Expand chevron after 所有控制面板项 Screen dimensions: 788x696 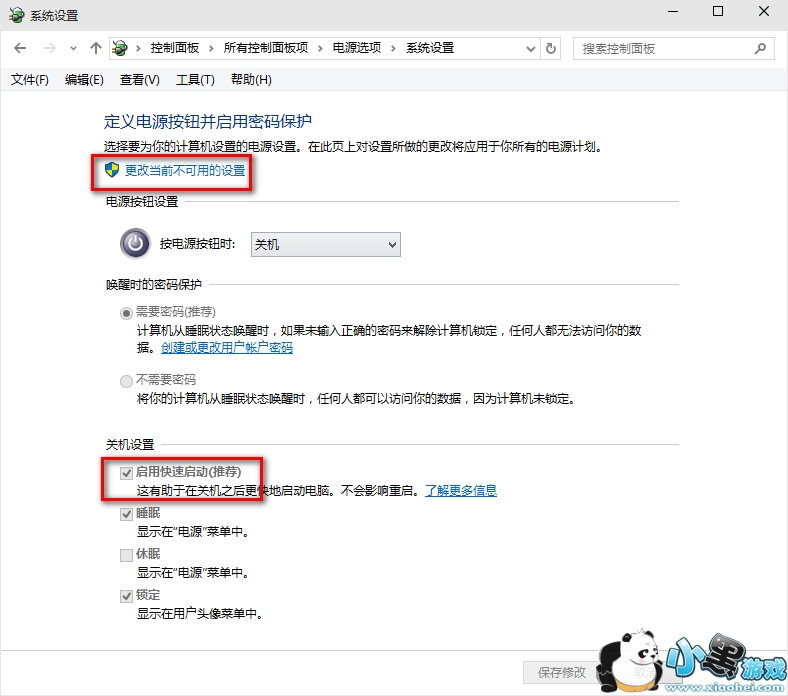(320, 49)
